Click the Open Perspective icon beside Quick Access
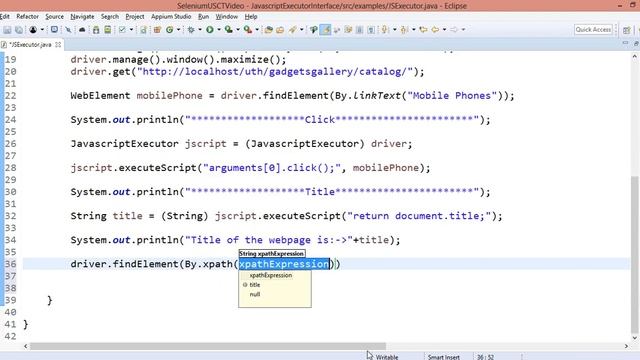 tap(627, 30)
